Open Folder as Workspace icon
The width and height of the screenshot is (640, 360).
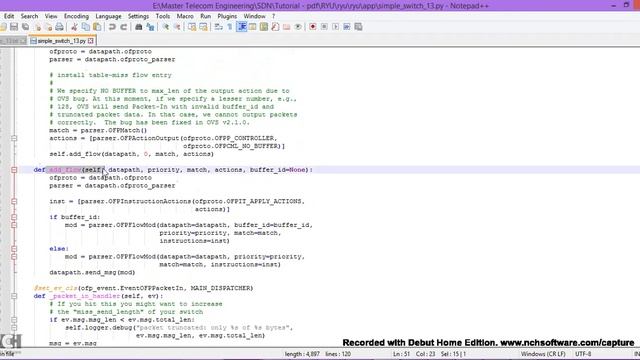[x=287, y=27]
